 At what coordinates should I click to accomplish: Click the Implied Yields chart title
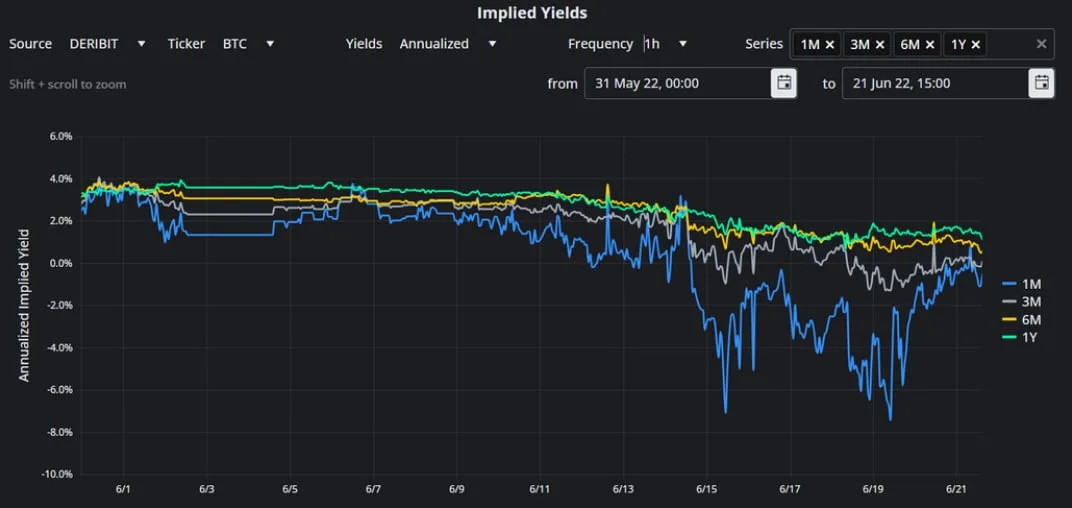coord(532,12)
